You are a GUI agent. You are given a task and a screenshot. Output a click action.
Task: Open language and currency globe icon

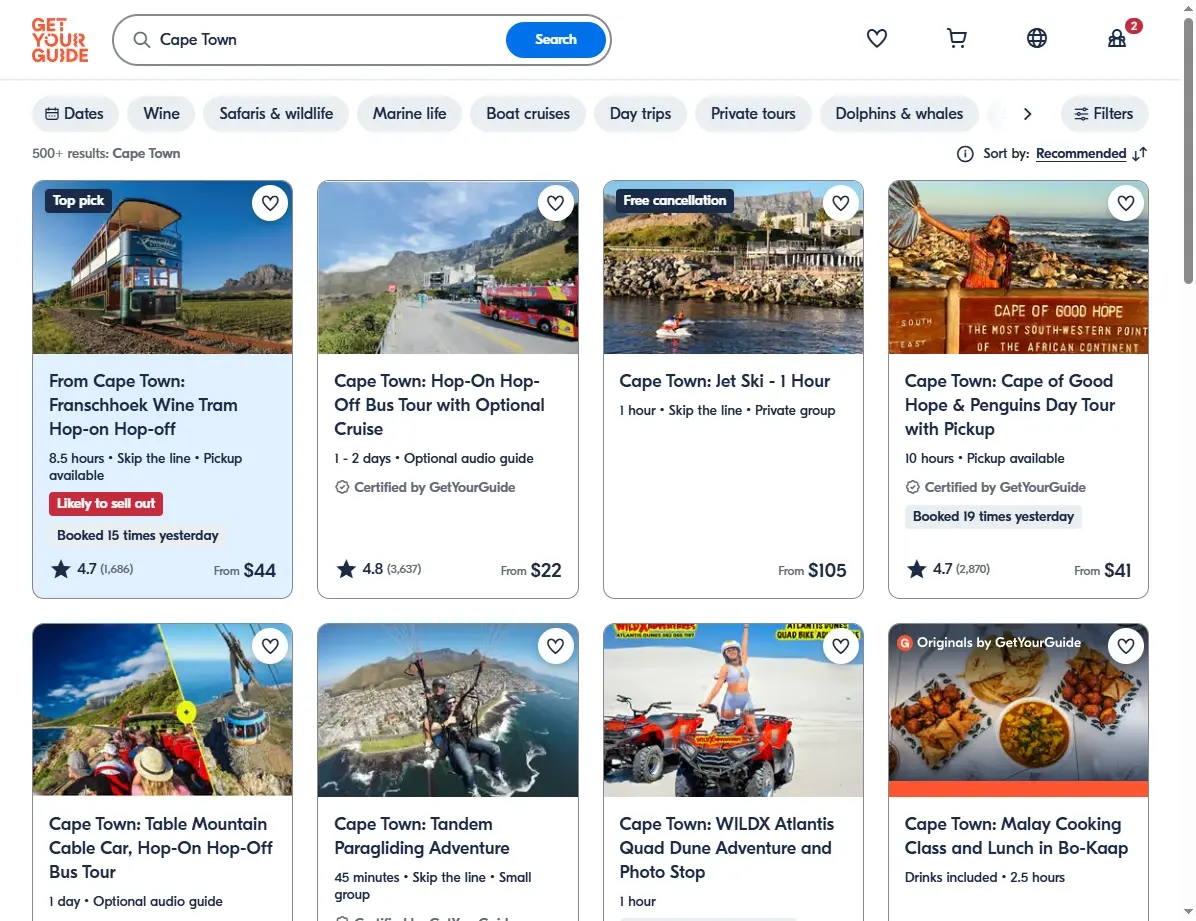click(x=1037, y=37)
